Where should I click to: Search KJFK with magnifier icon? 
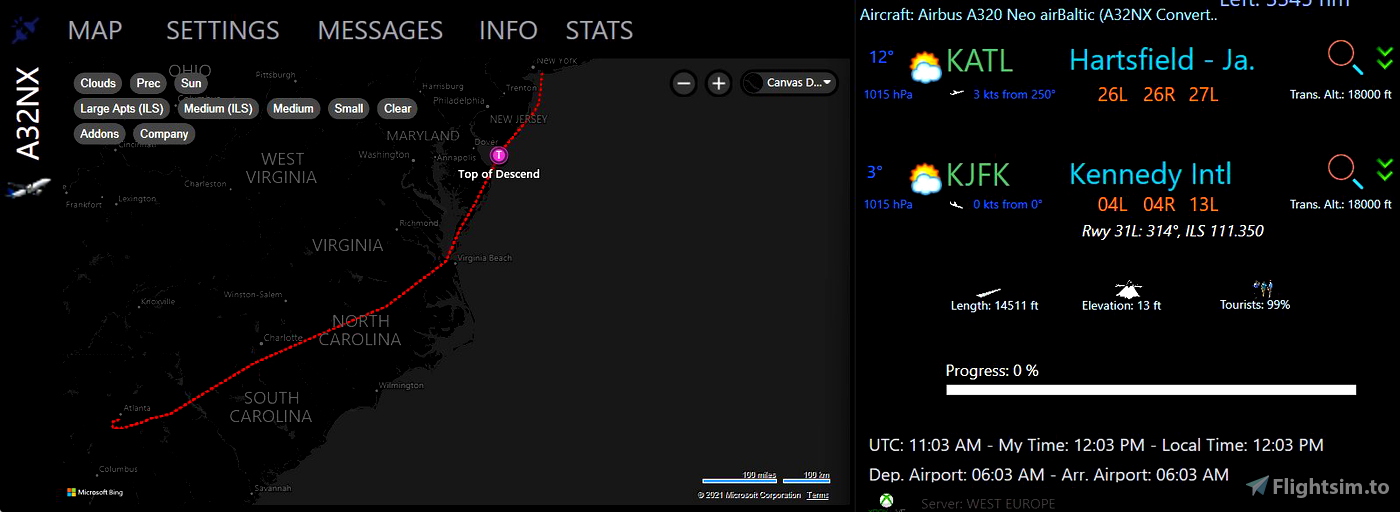1345,171
